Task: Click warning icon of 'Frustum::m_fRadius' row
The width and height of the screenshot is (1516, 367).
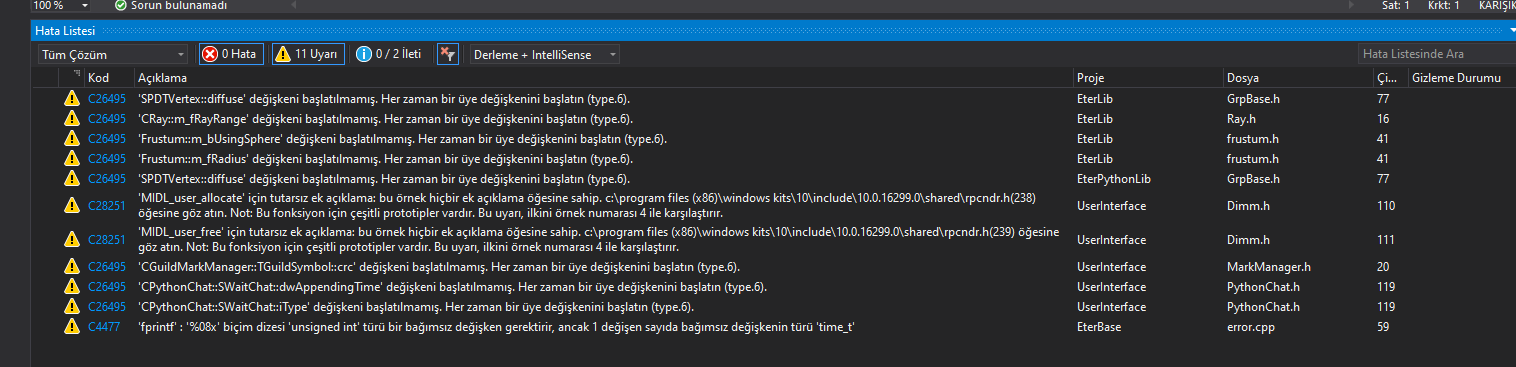Action: coord(71,159)
